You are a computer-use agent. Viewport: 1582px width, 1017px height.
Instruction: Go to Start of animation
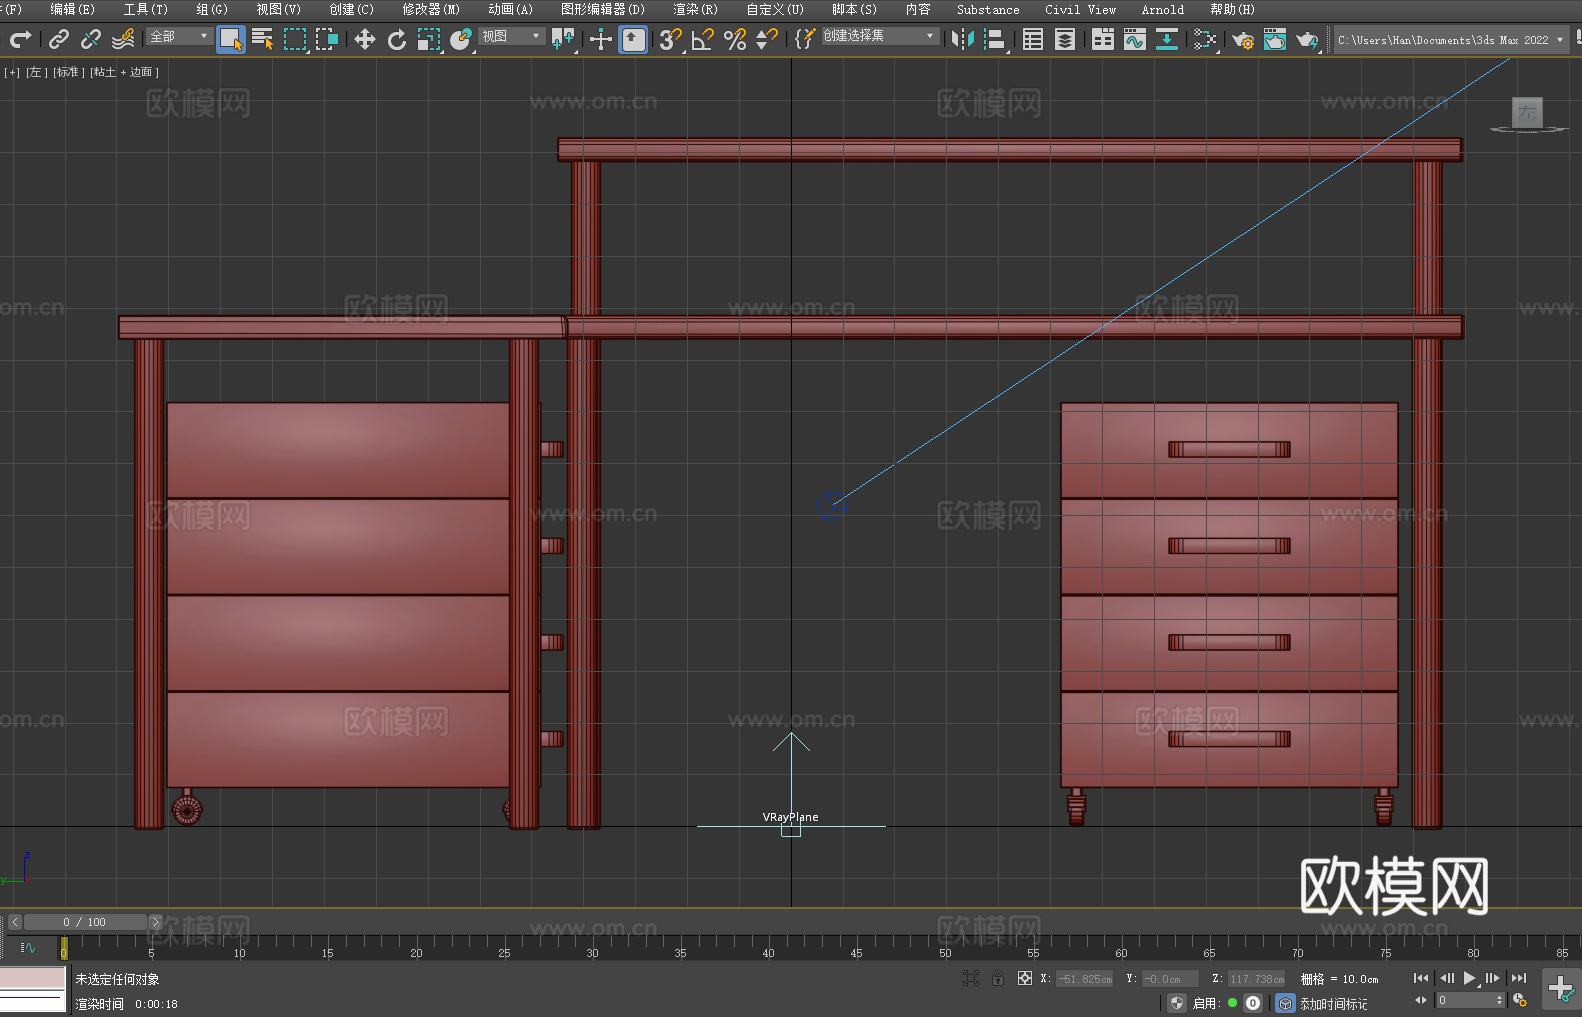point(1420,978)
